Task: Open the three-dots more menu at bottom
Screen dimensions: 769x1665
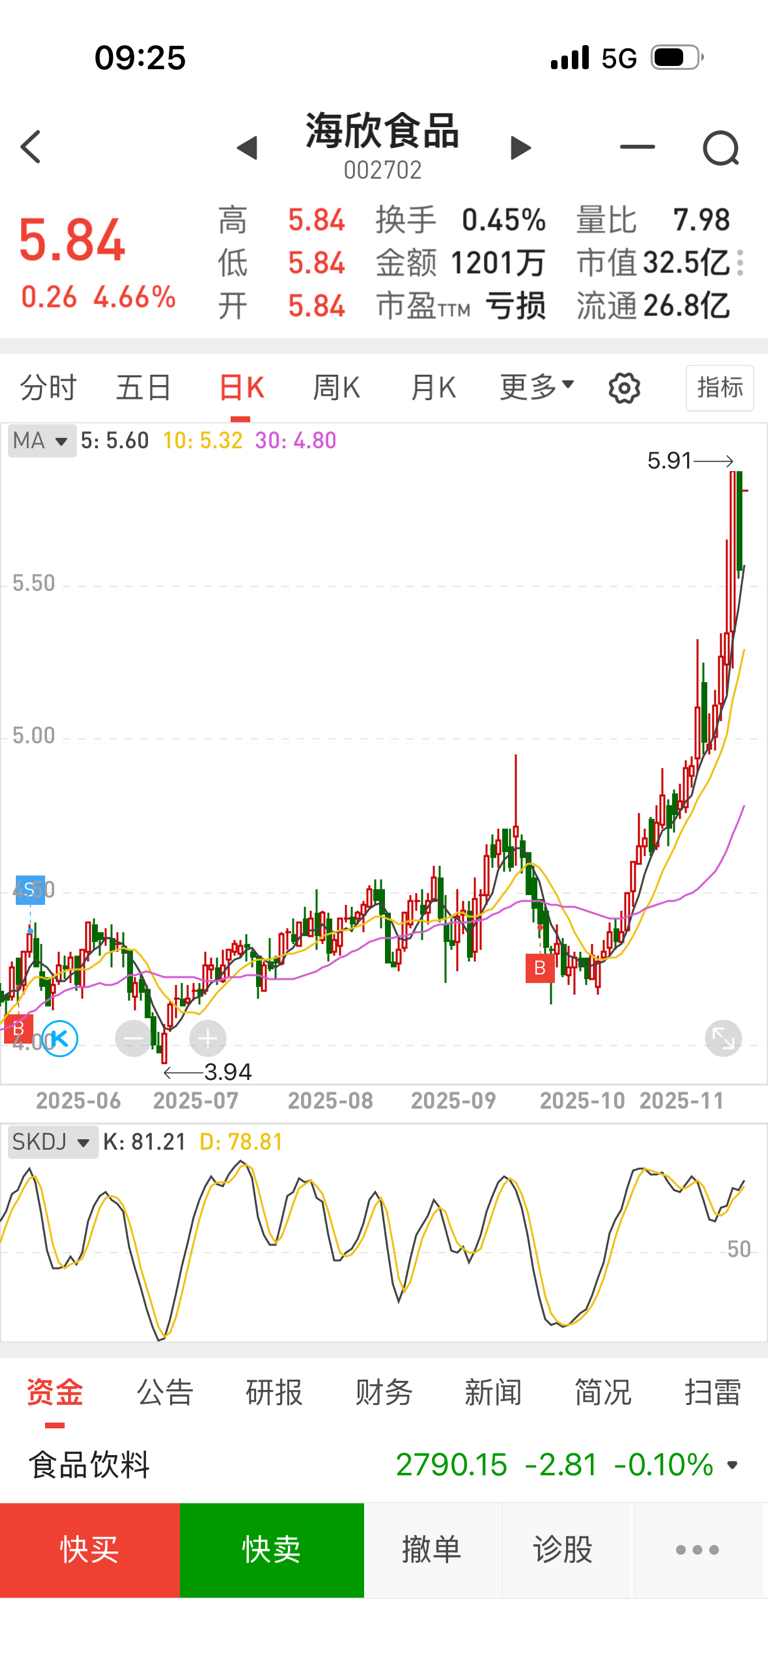Action: coord(698,1550)
